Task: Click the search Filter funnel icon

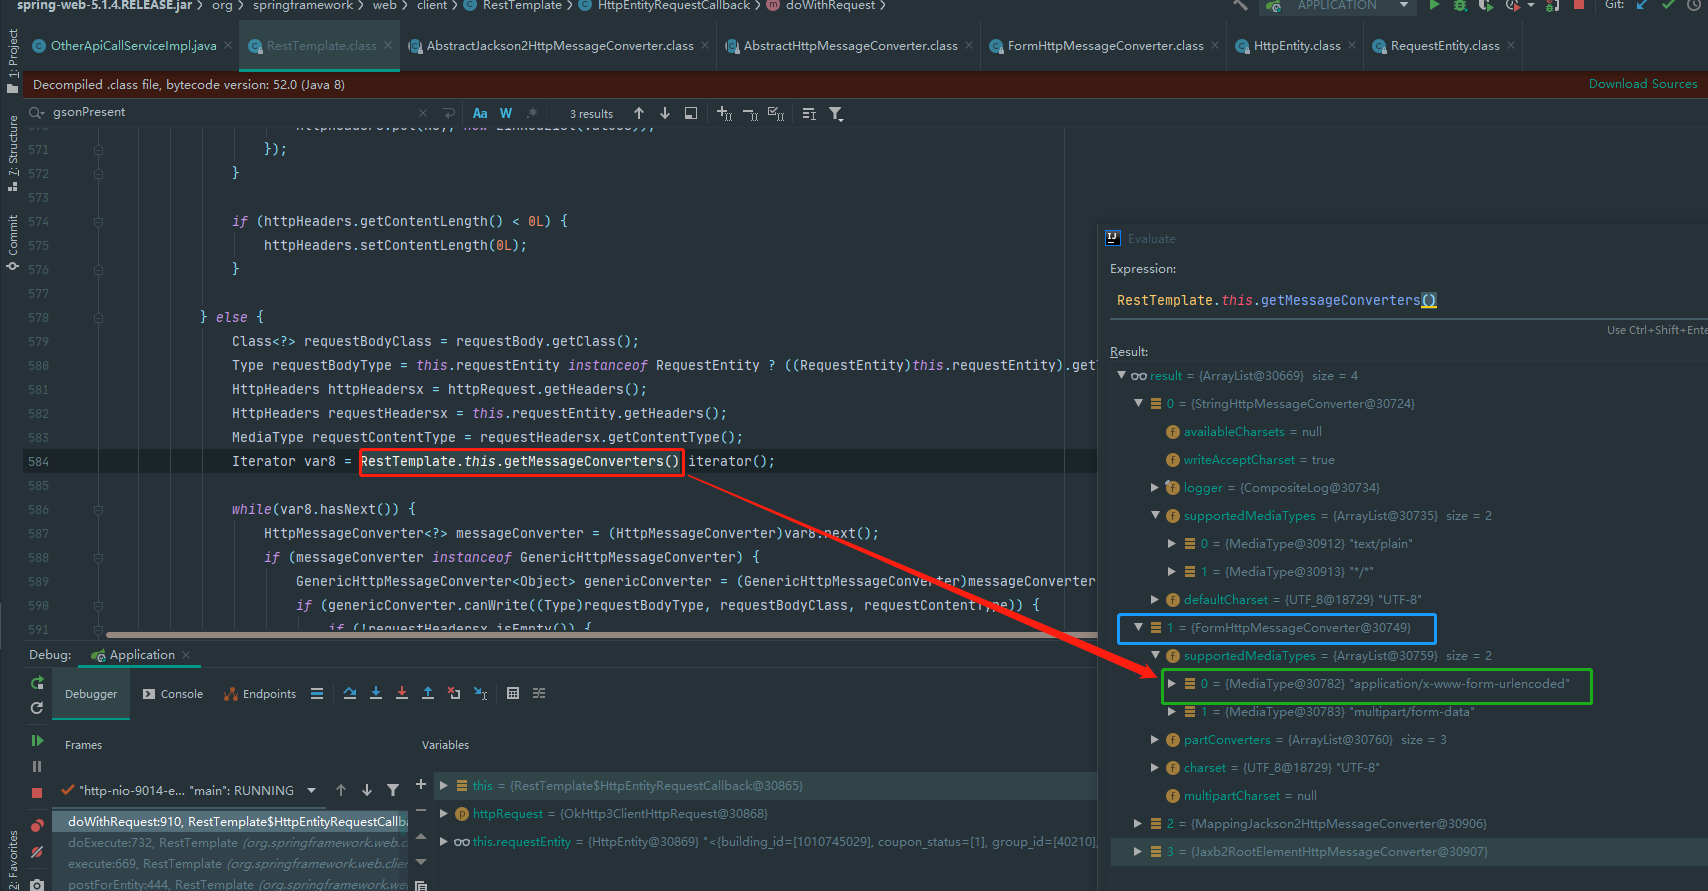Action: coord(836,114)
